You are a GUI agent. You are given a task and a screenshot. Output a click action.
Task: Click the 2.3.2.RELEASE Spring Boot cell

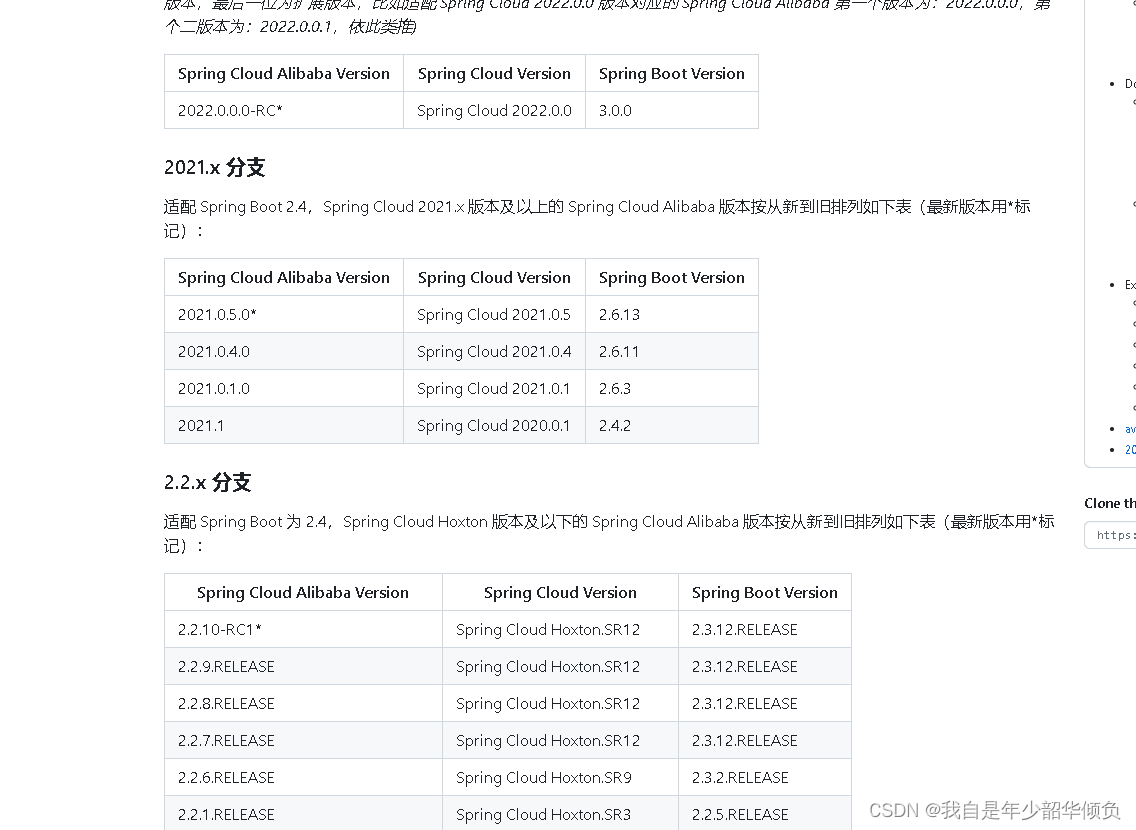click(764, 777)
